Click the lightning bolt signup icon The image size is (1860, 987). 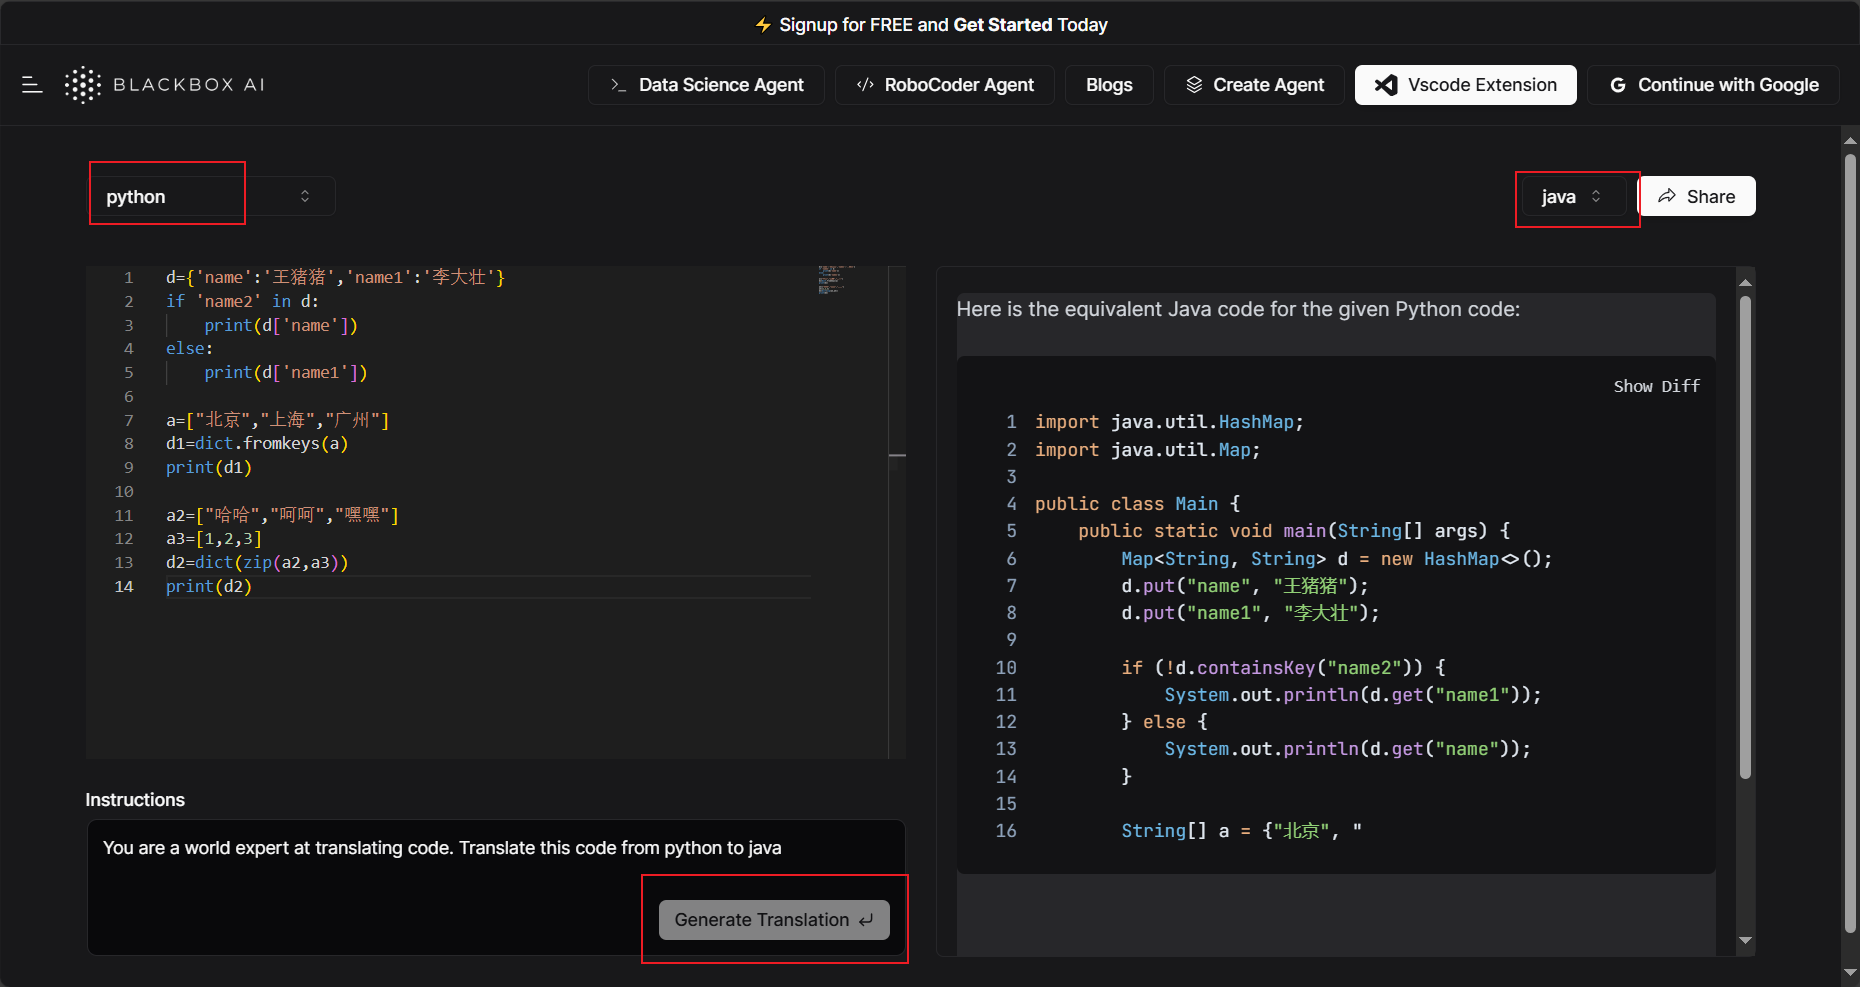tap(763, 25)
